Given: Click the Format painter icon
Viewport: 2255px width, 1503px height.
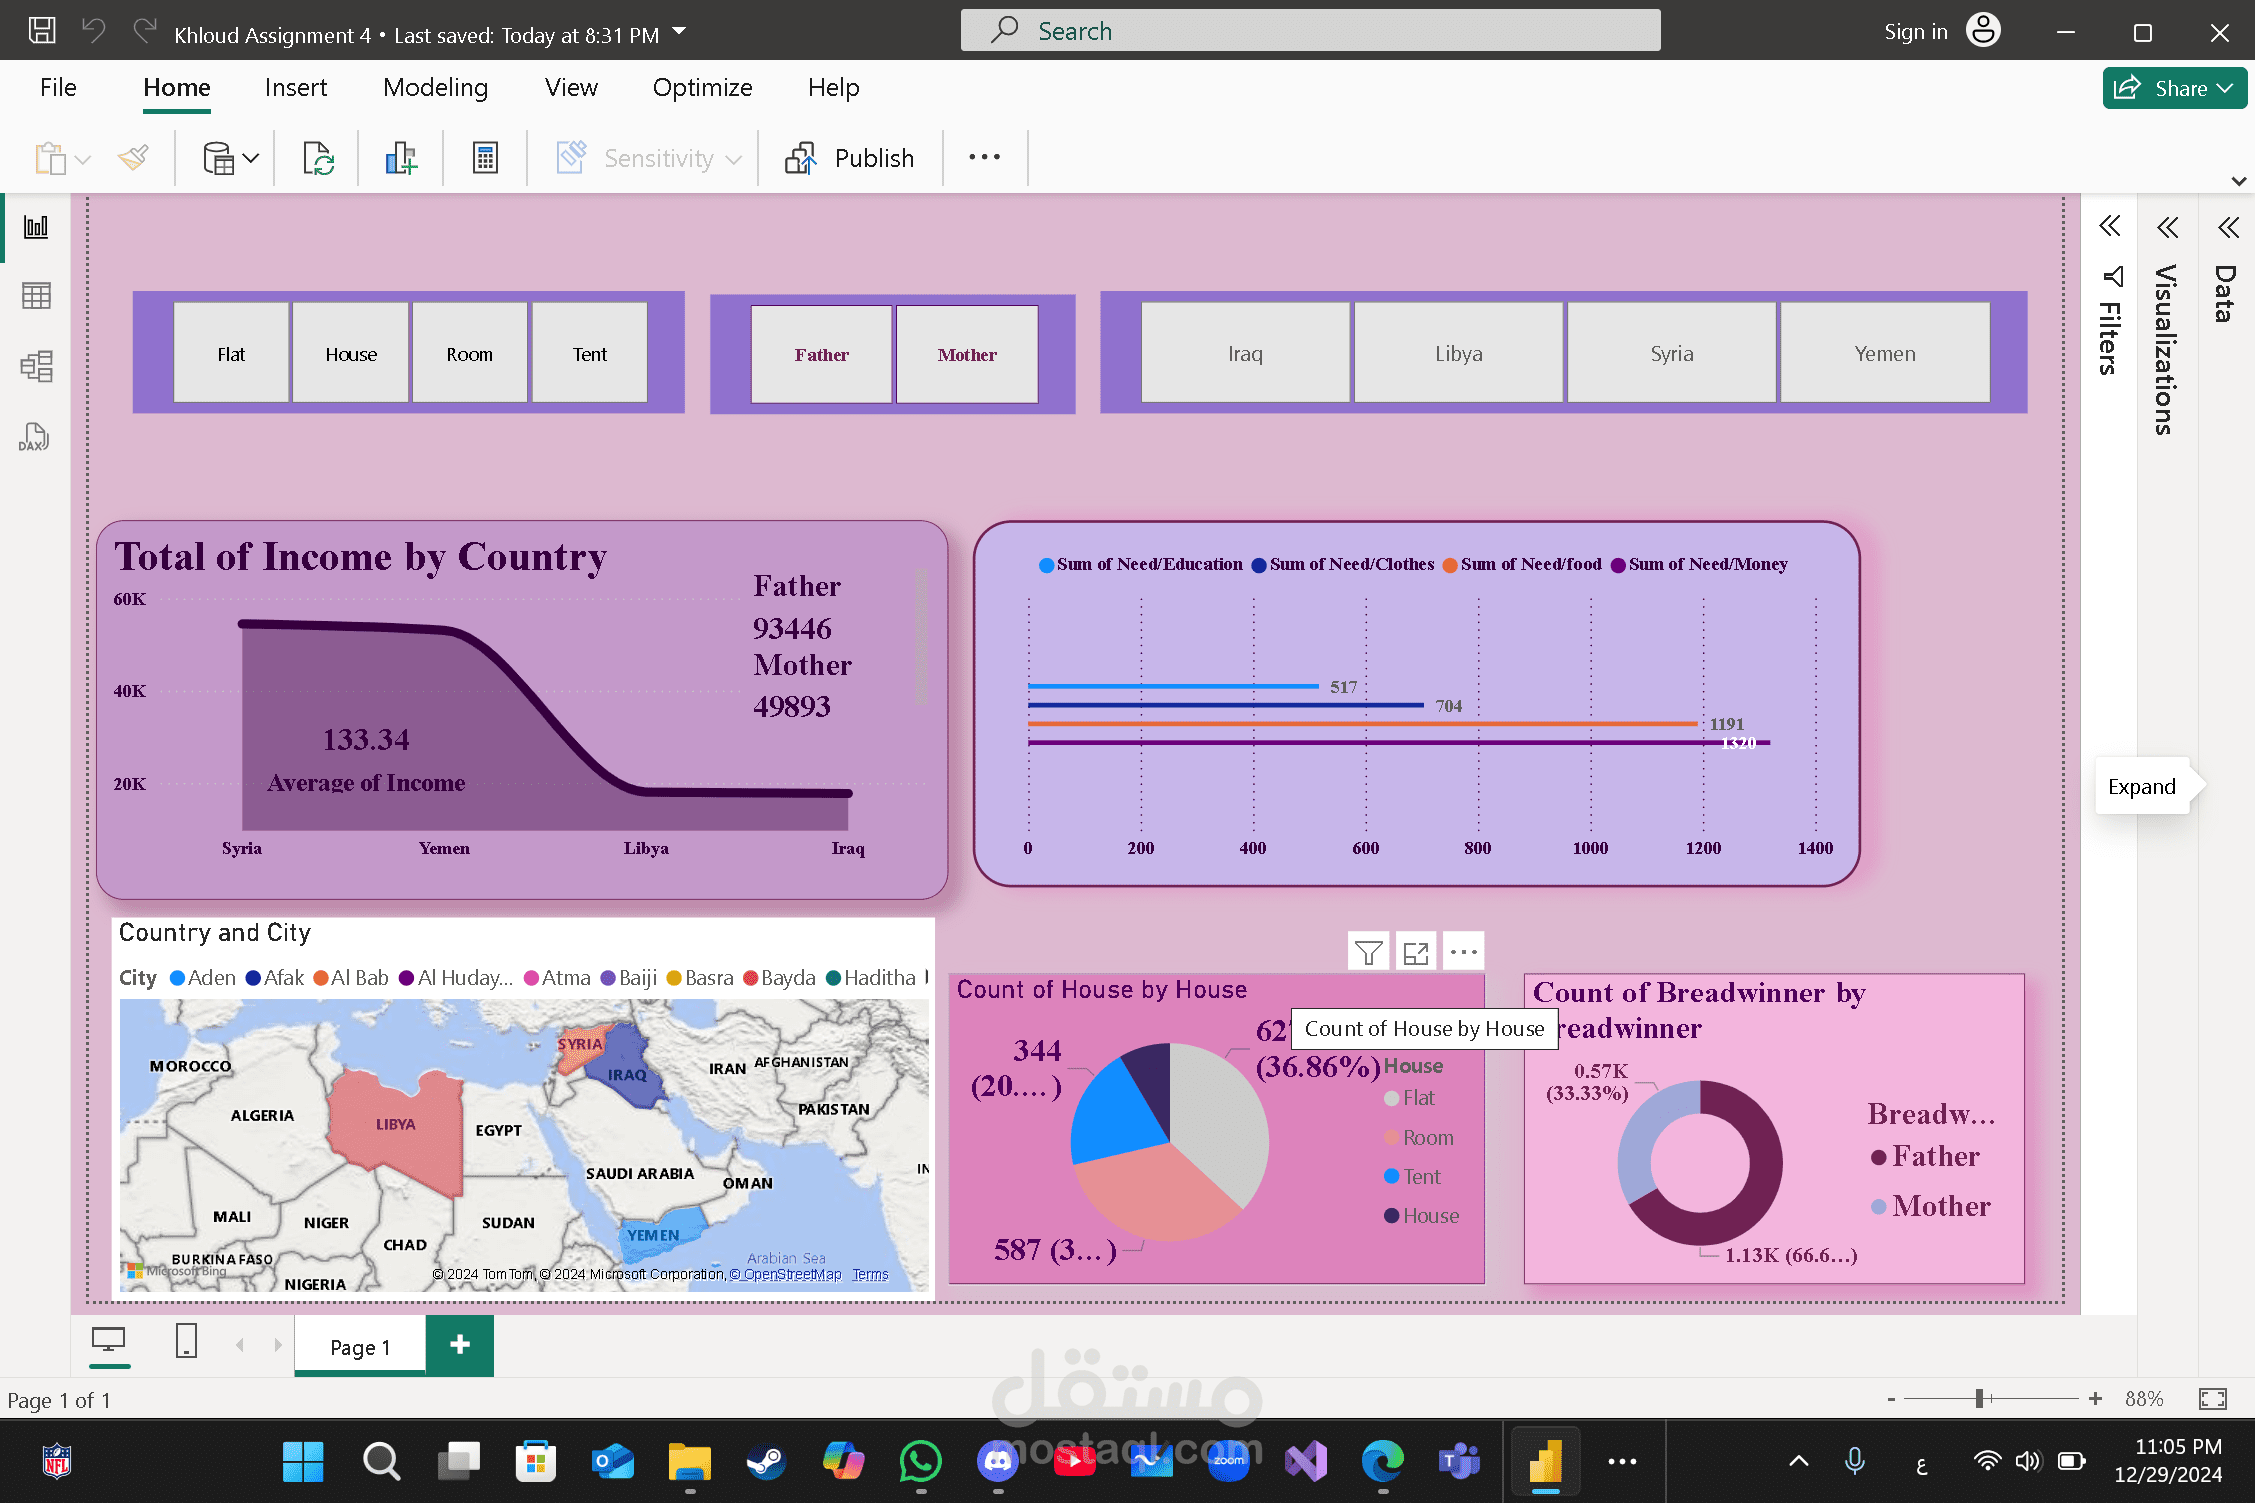Looking at the screenshot, I should coord(133,157).
